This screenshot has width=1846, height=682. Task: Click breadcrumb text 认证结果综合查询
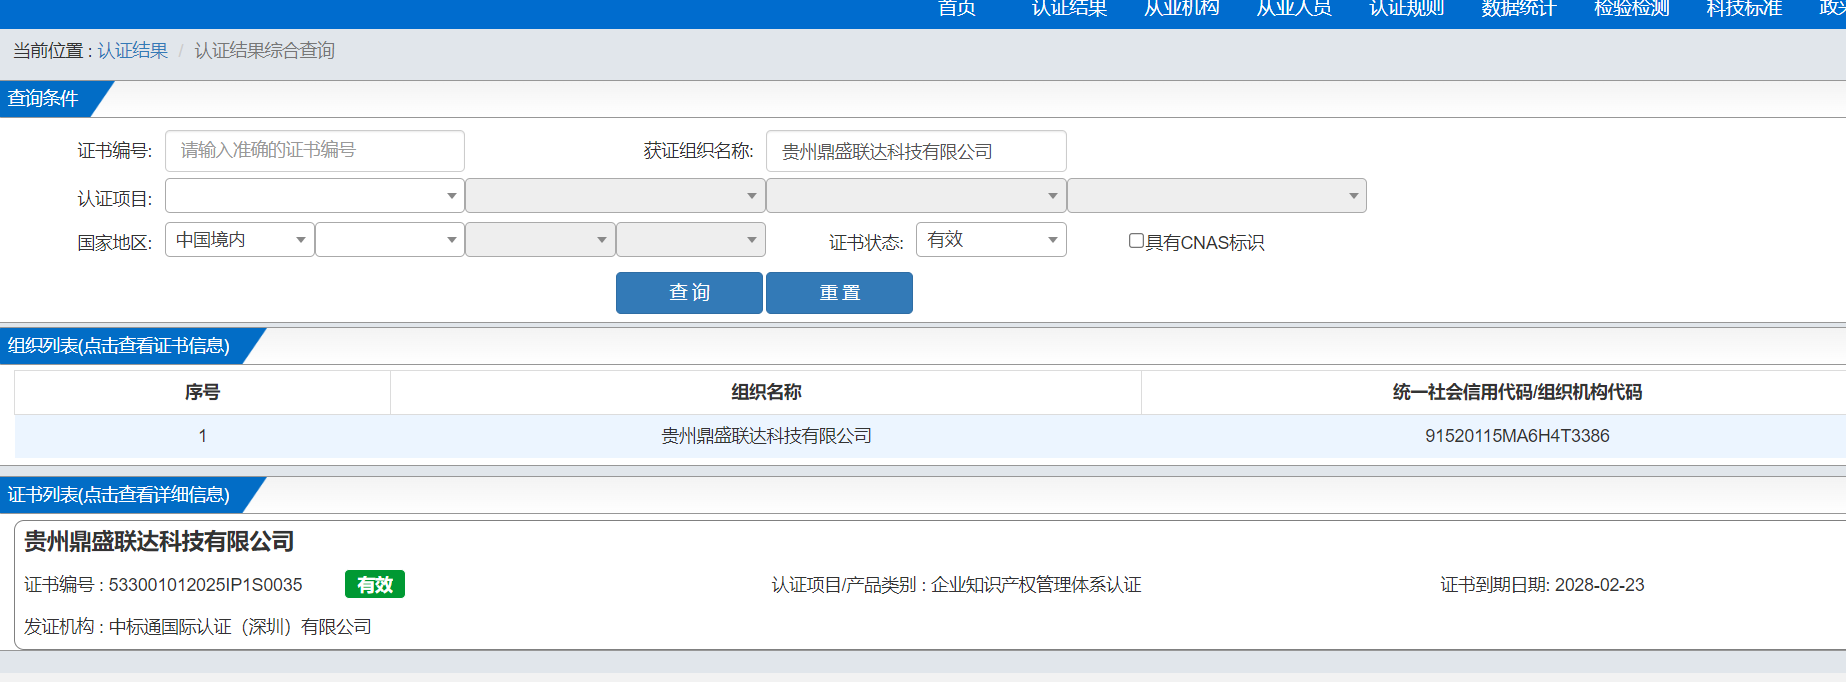coord(265,51)
